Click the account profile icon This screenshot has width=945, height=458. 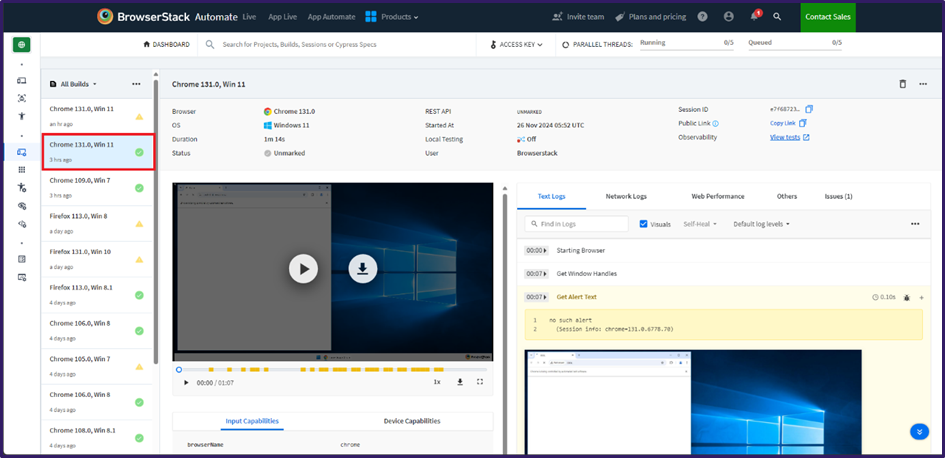coord(728,17)
